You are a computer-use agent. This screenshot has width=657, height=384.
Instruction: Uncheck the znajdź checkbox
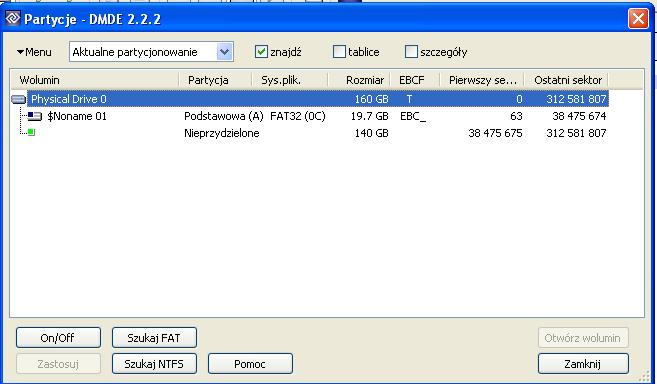[261, 52]
